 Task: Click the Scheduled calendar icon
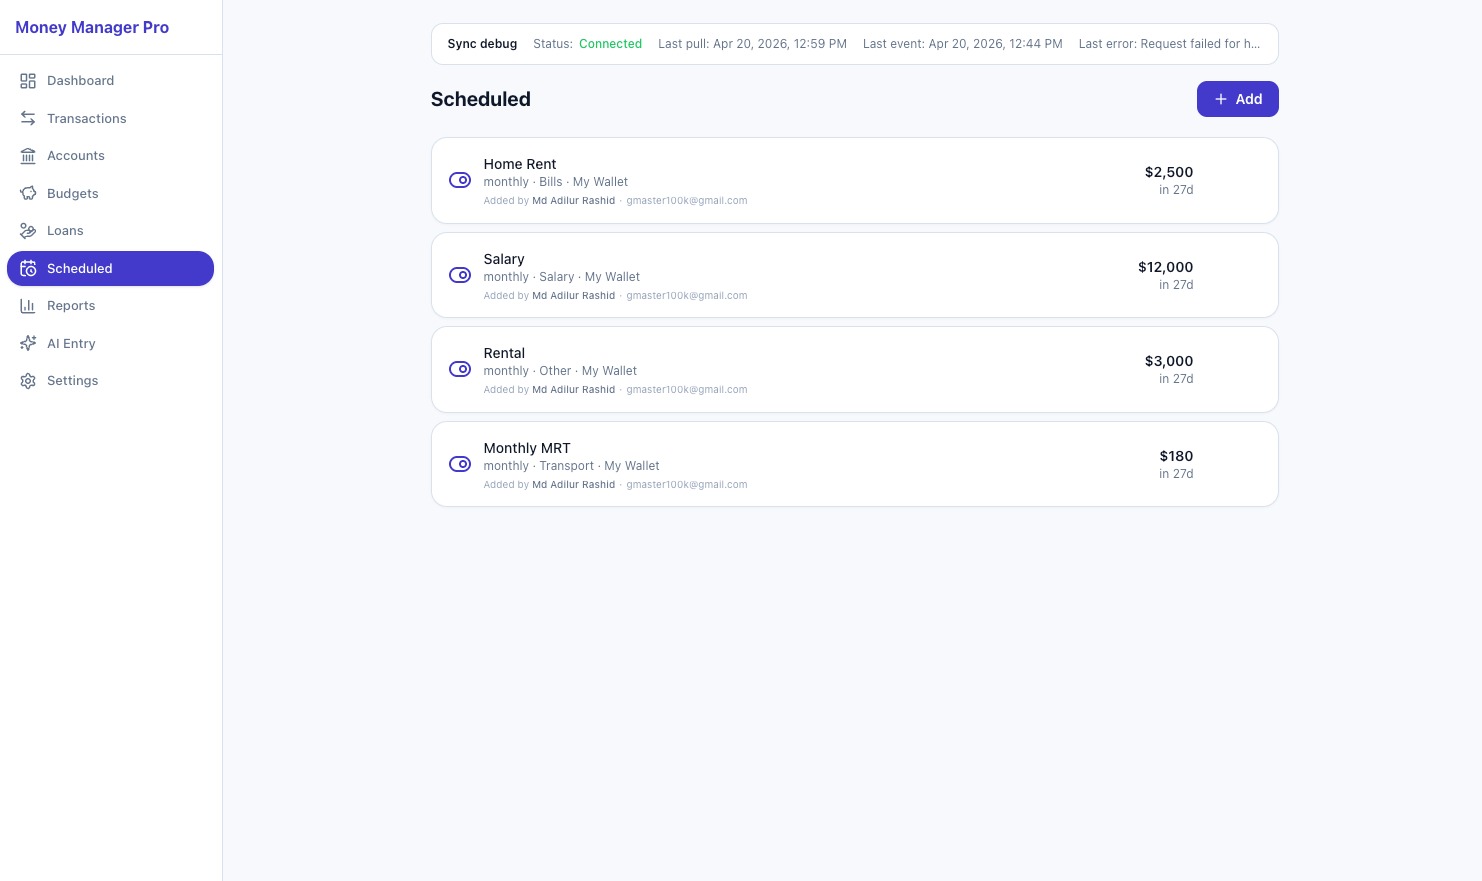point(28,268)
